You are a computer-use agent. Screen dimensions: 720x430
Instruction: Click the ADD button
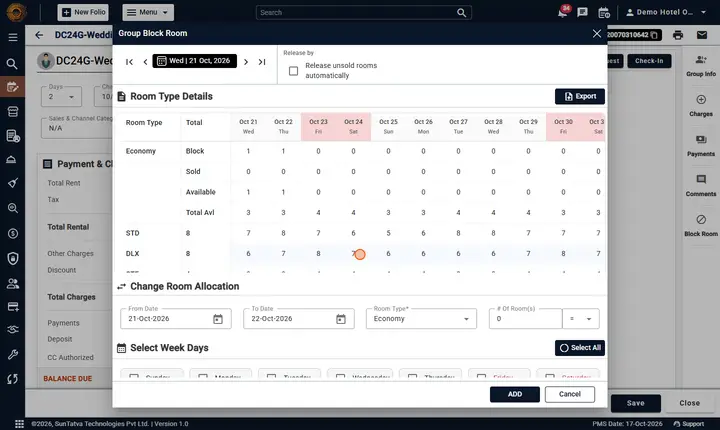point(515,394)
